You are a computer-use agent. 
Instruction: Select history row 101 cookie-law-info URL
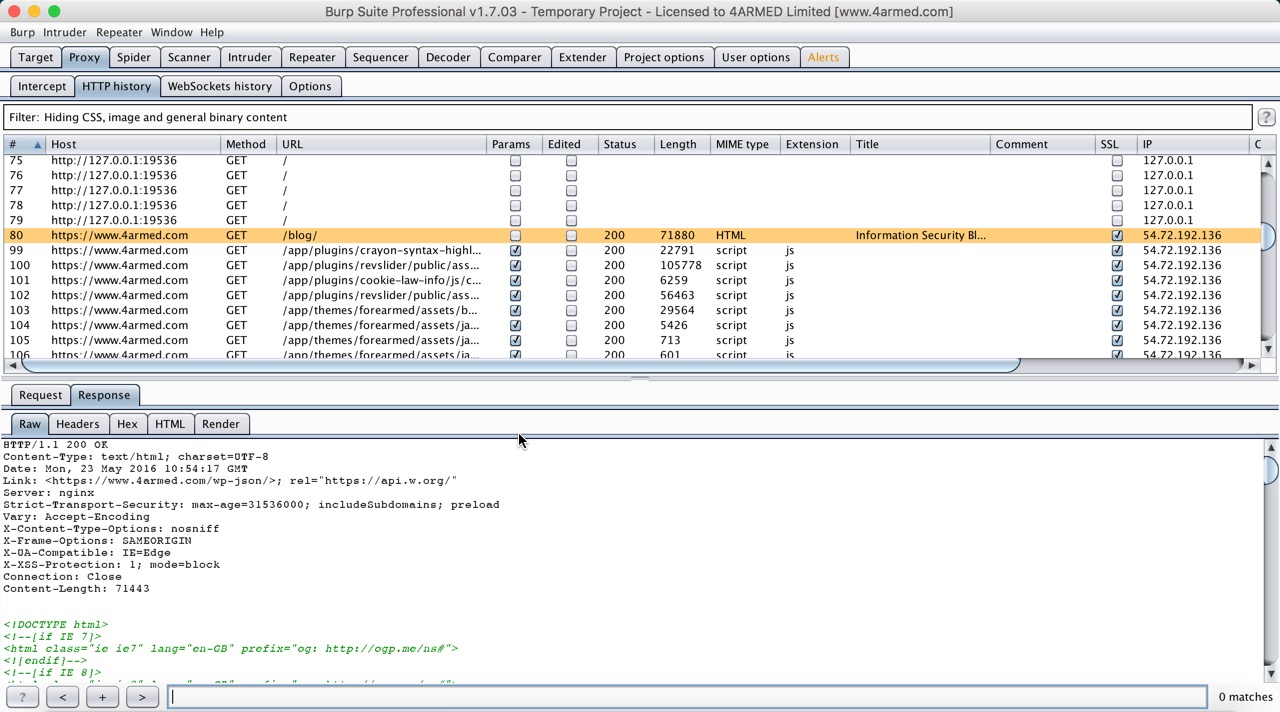pyautogui.click(x=632, y=280)
